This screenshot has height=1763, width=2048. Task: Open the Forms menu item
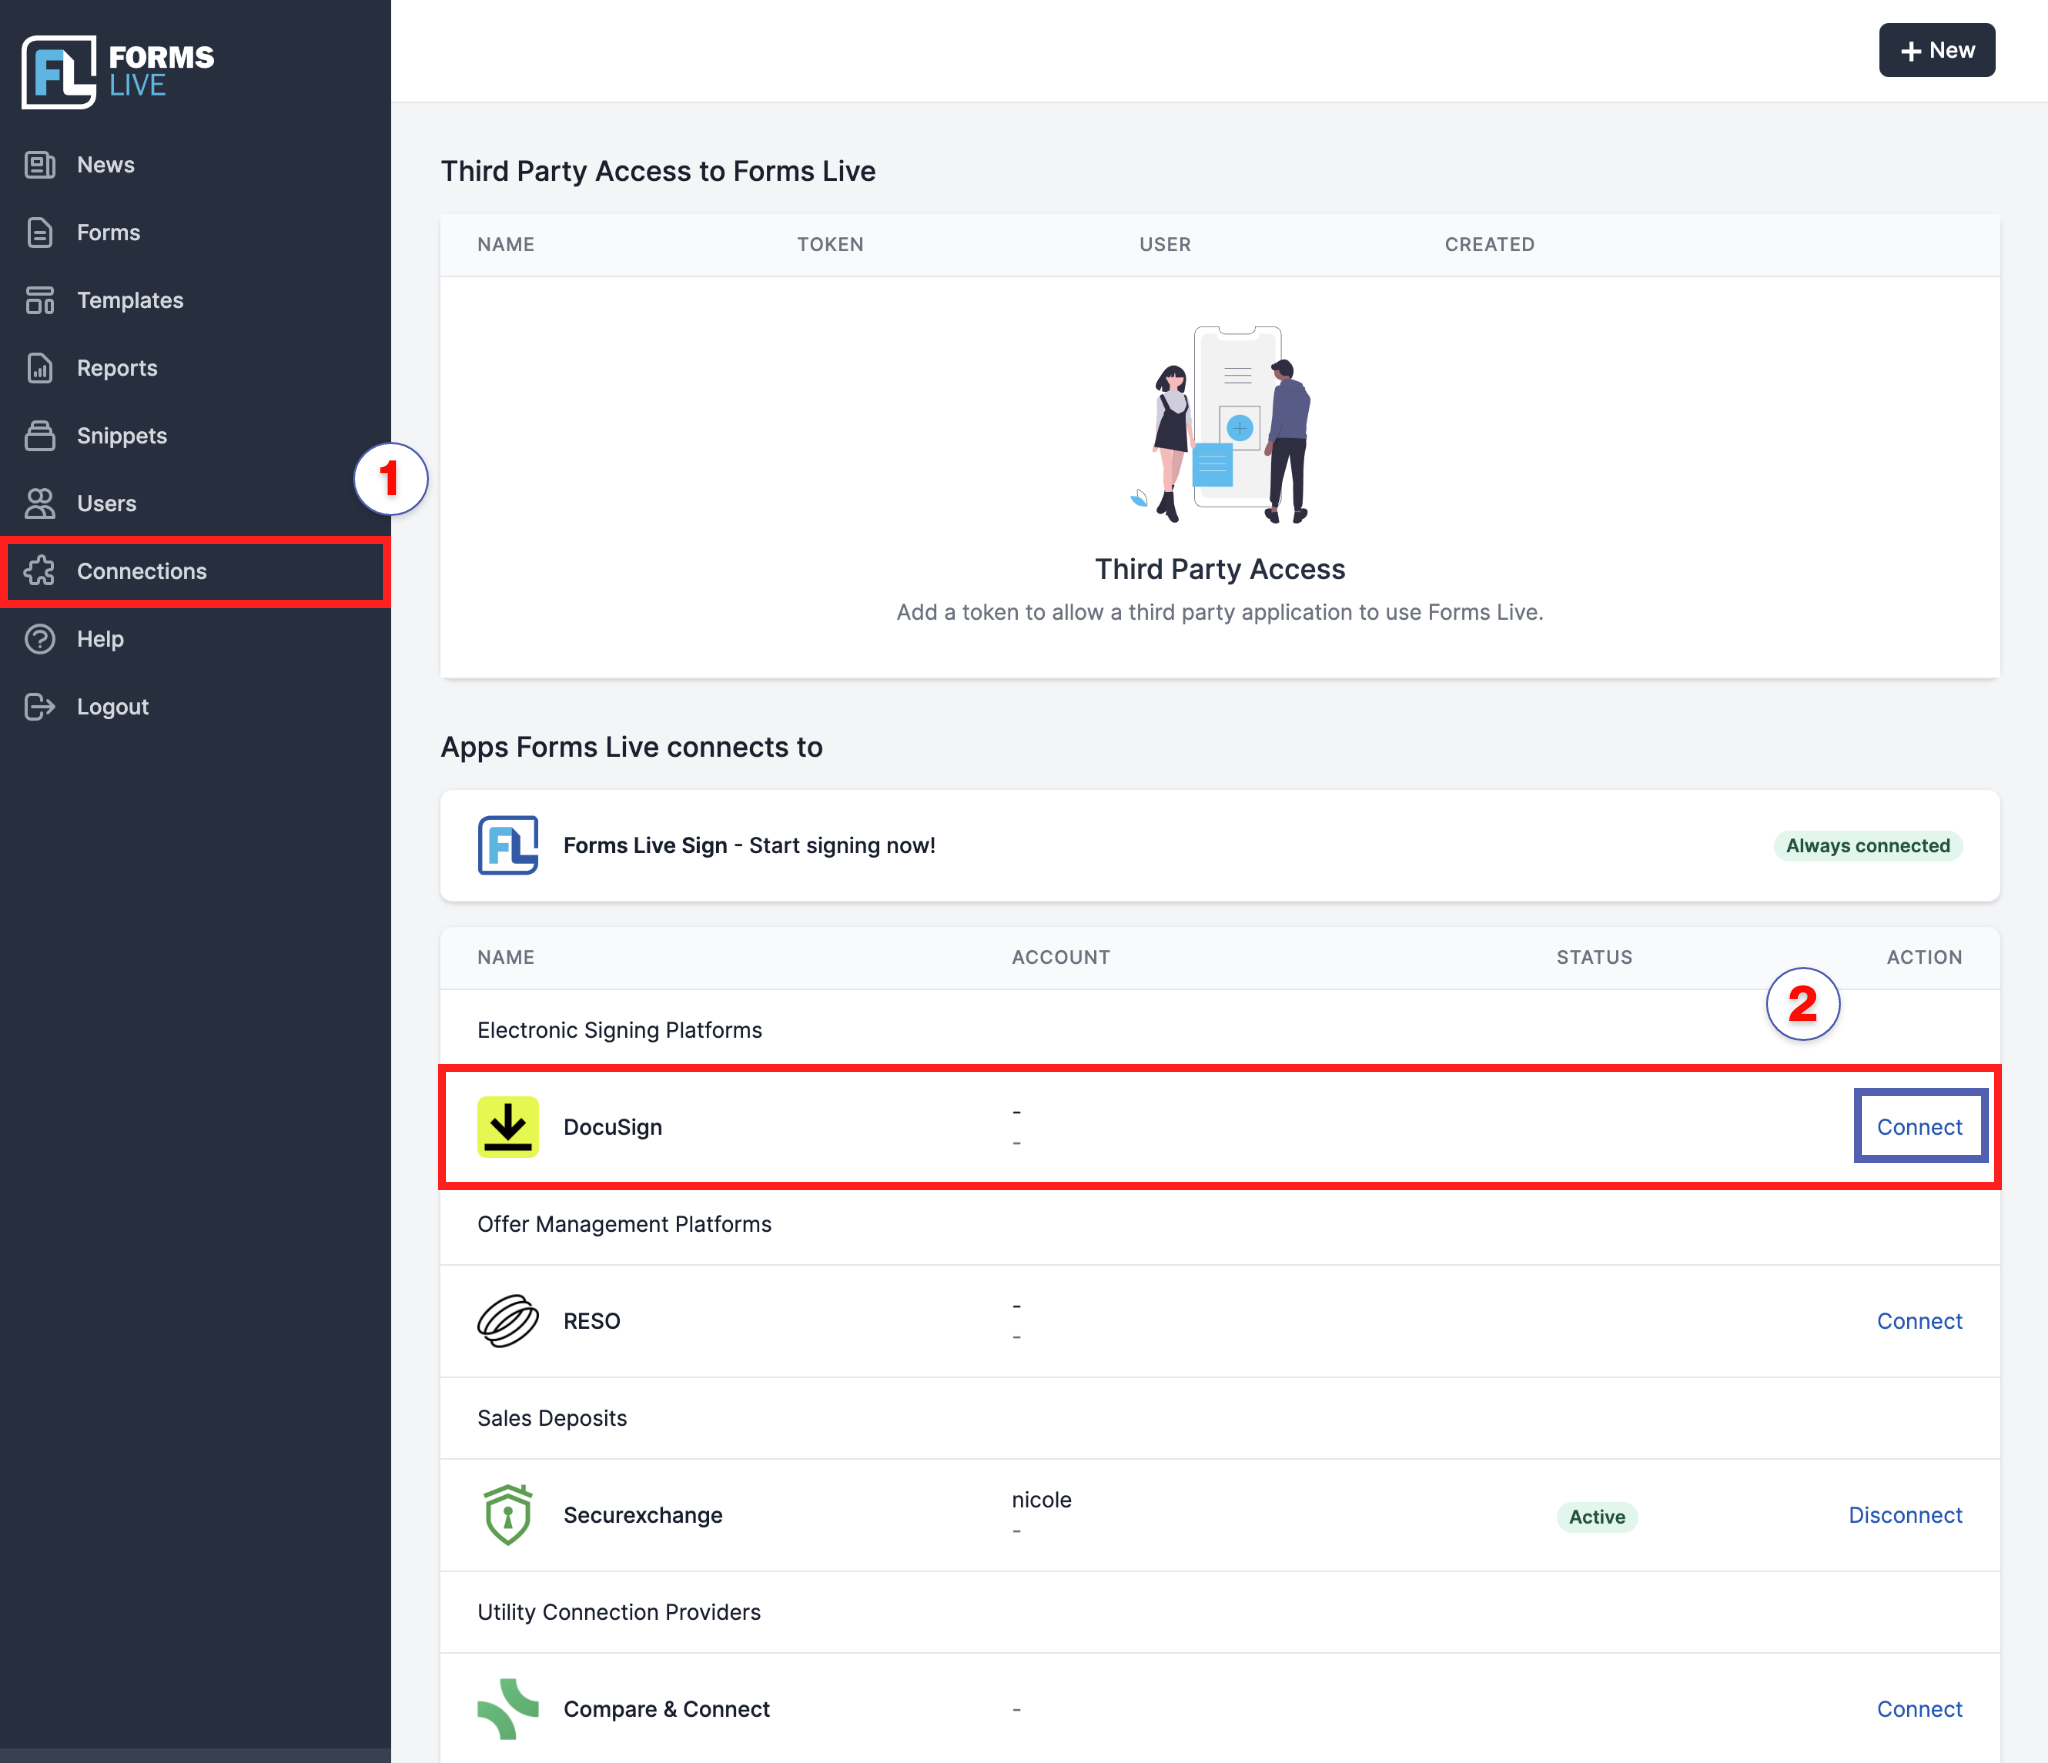(x=195, y=233)
